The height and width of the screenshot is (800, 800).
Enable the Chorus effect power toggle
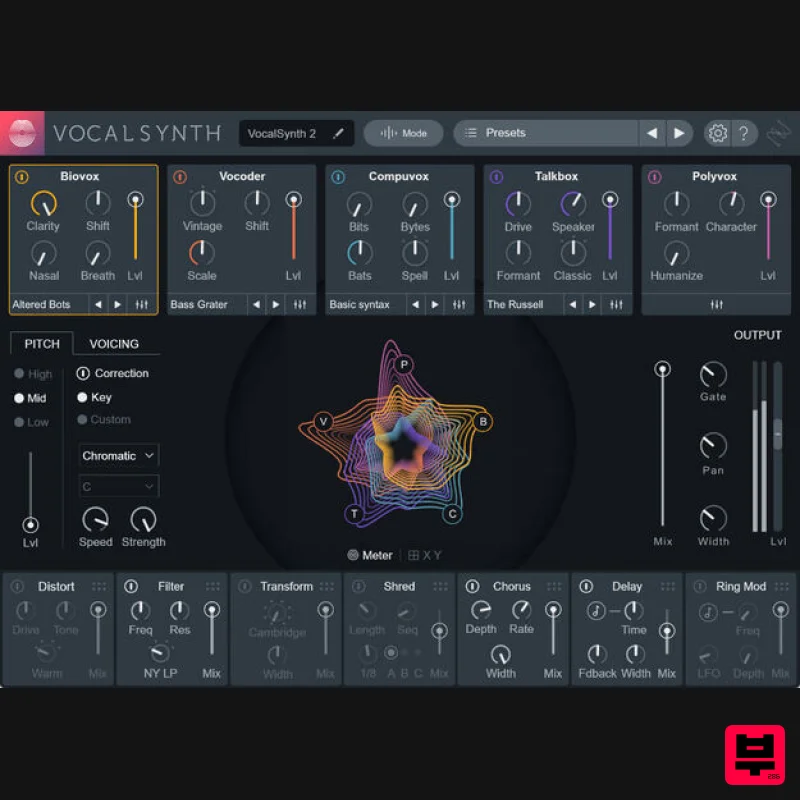coord(473,586)
